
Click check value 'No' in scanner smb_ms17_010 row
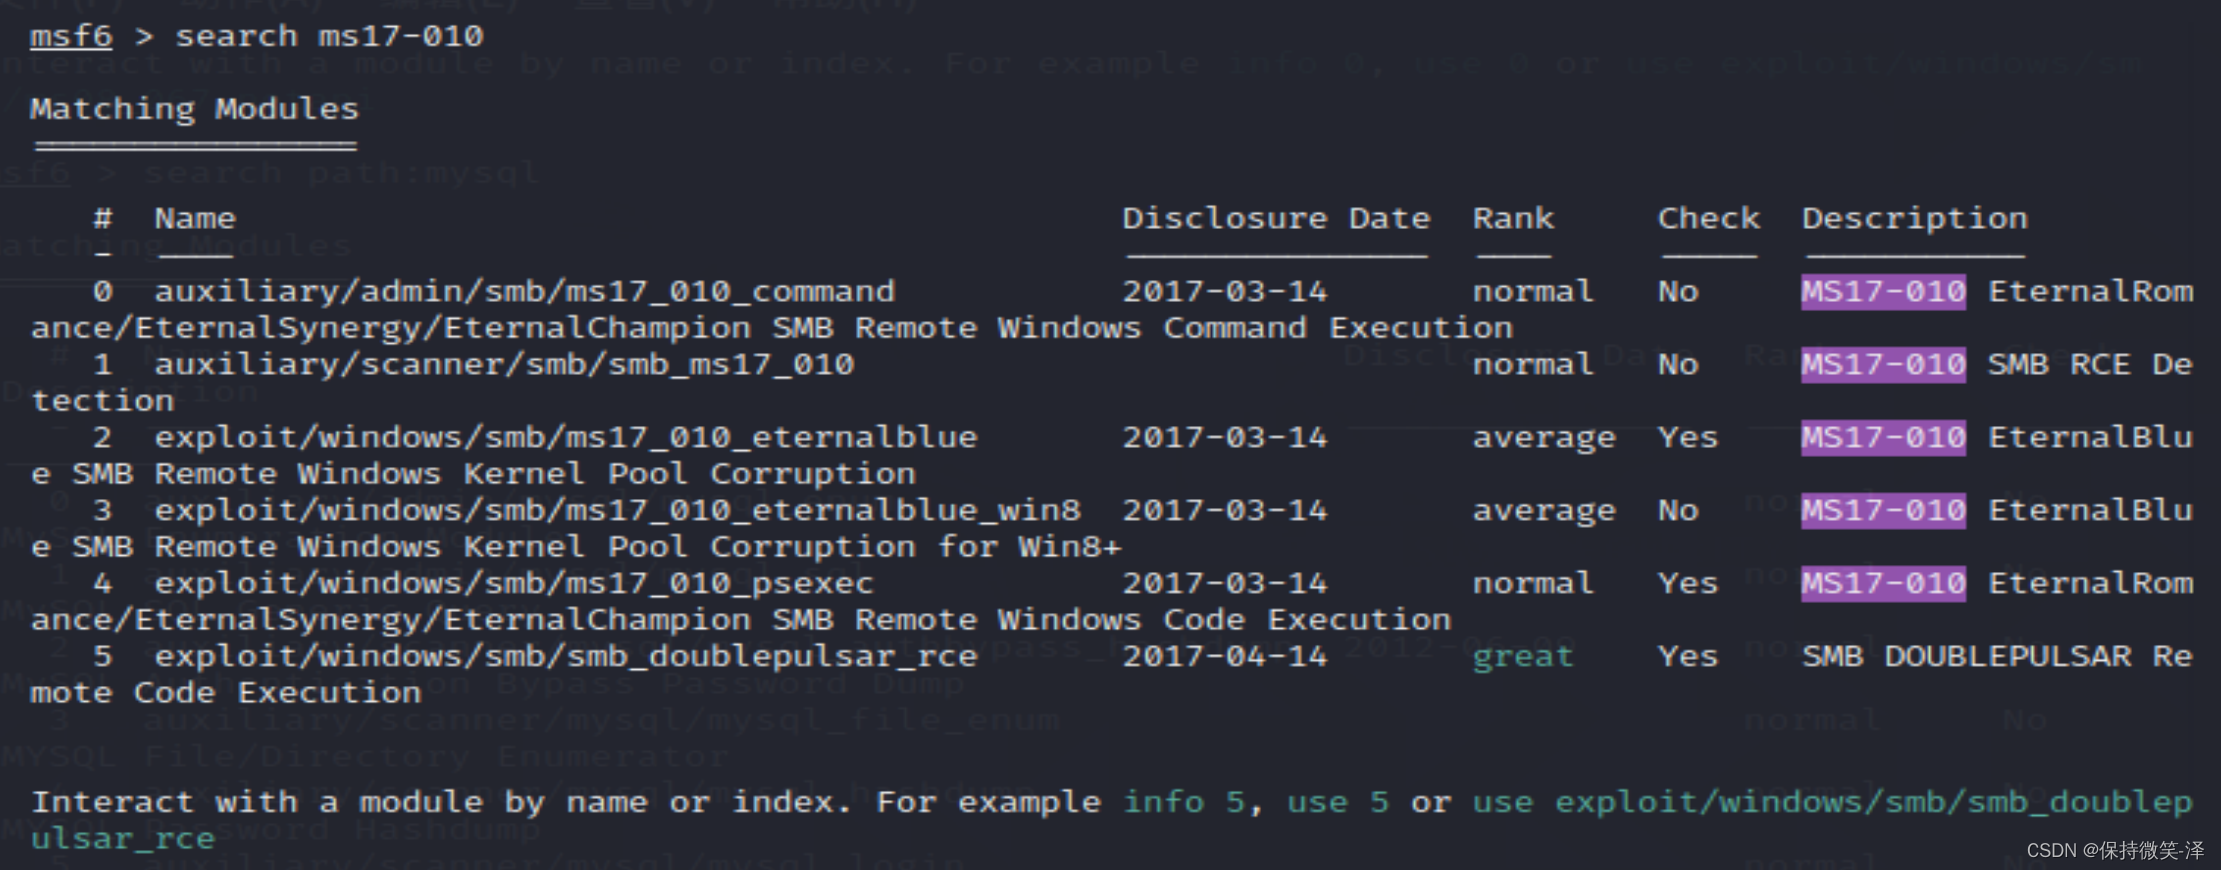[1678, 364]
